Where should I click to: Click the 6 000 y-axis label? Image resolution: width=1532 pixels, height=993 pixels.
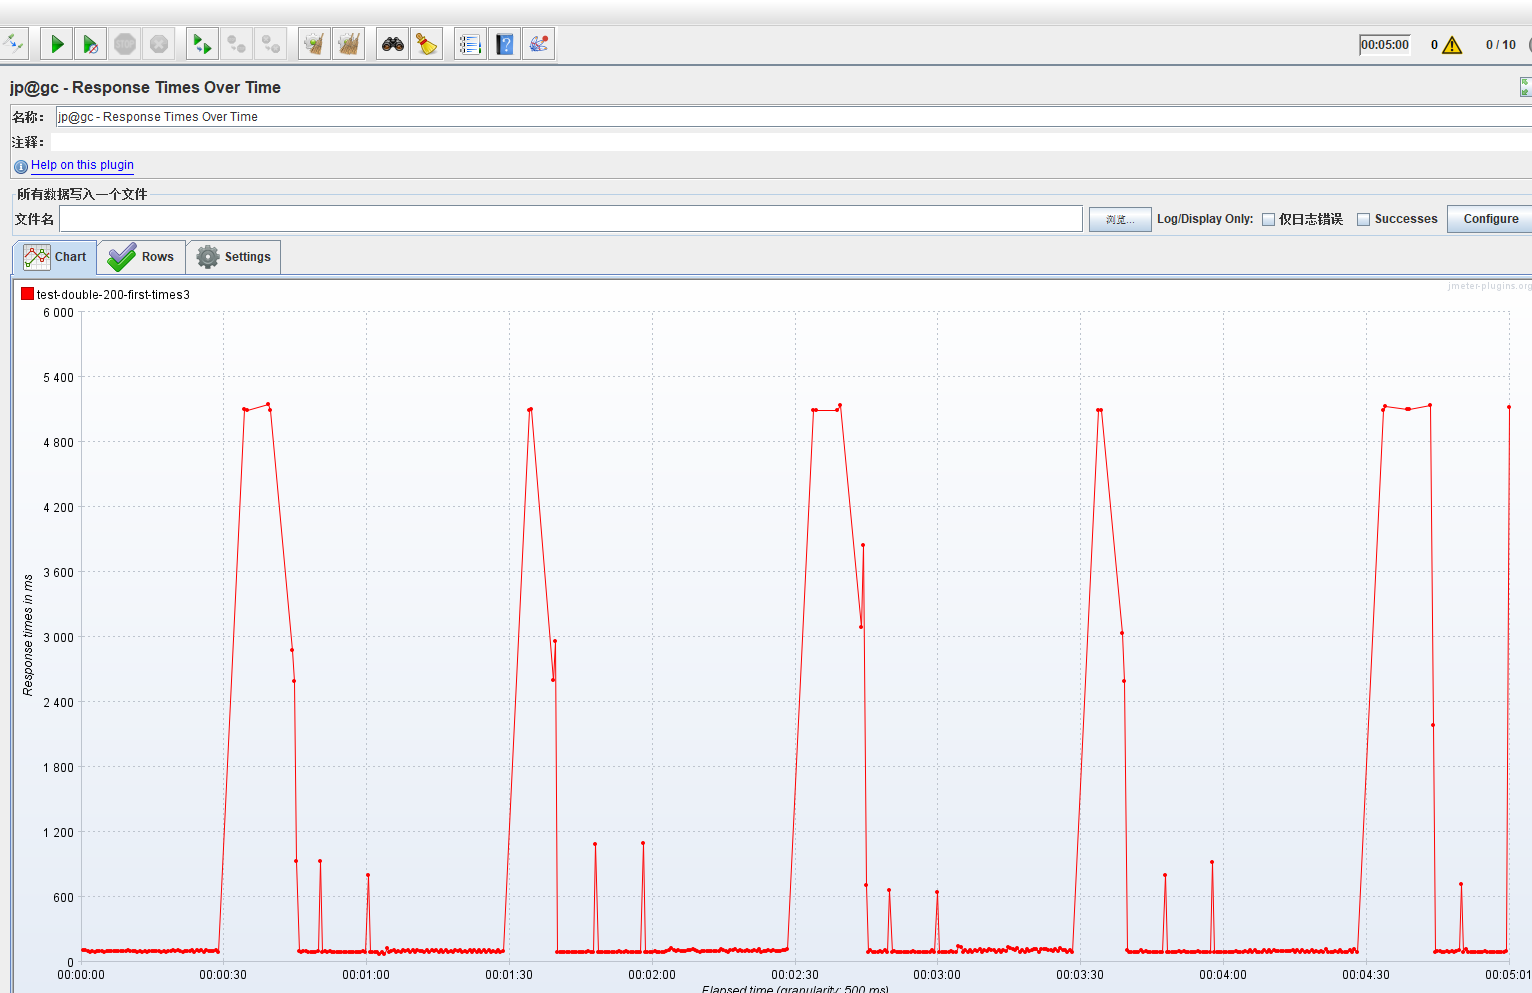coord(58,313)
